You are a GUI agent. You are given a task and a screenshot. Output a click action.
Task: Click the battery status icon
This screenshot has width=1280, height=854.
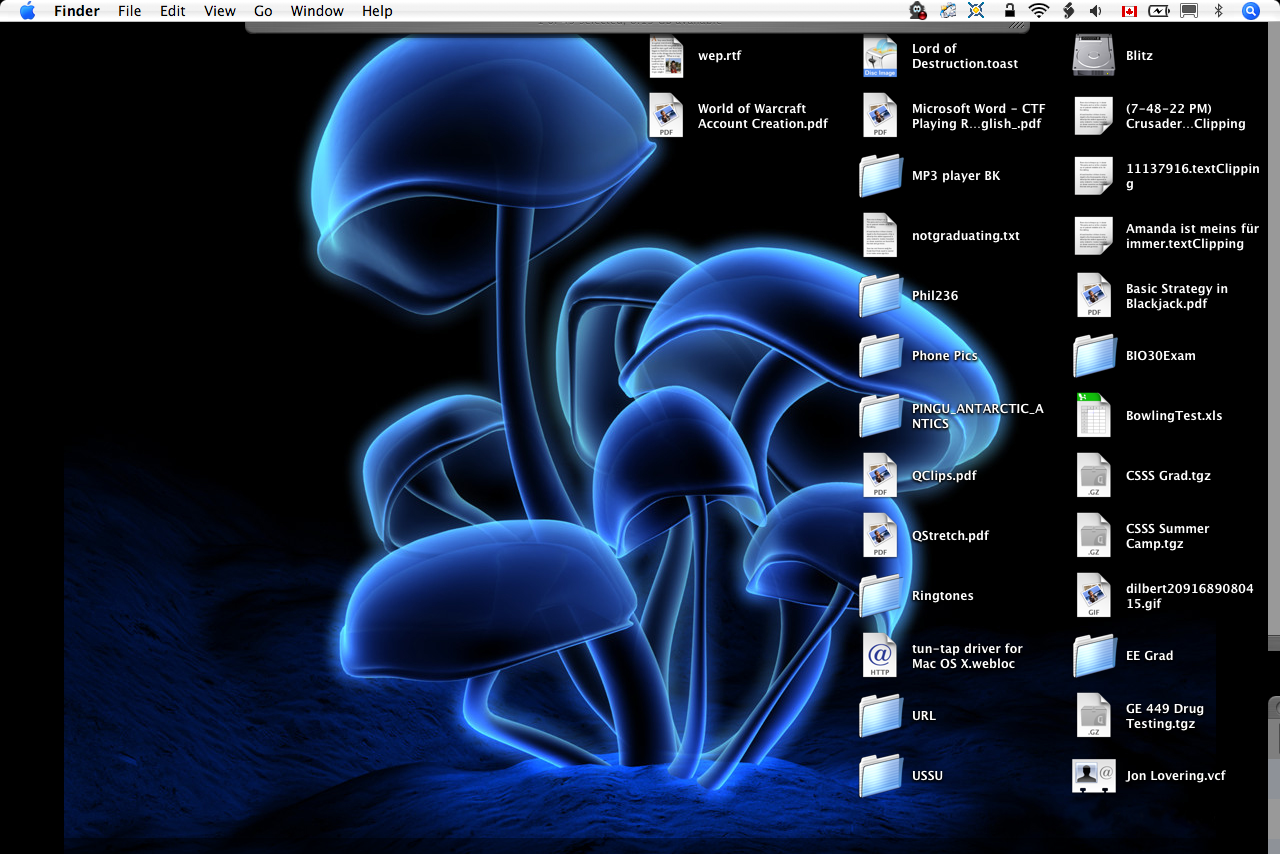click(1159, 11)
